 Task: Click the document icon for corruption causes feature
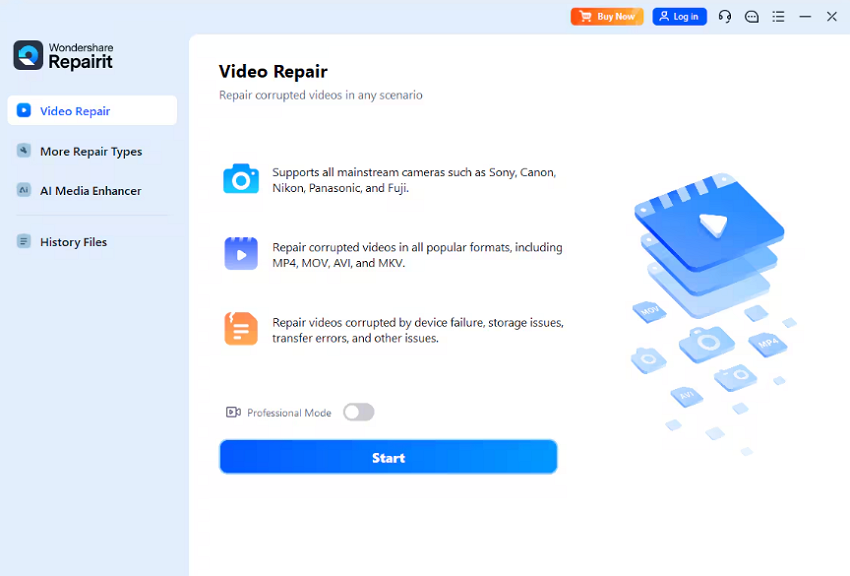(241, 328)
